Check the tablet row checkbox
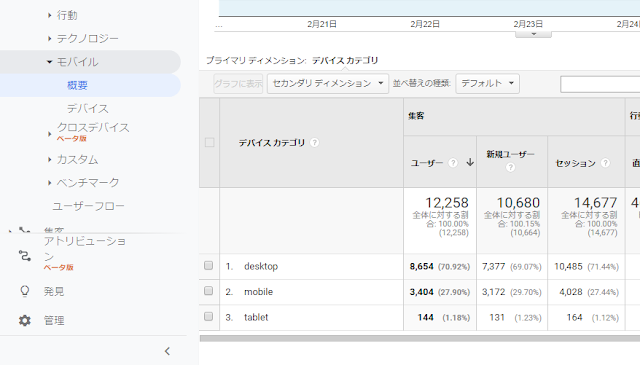 (x=209, y=317)
